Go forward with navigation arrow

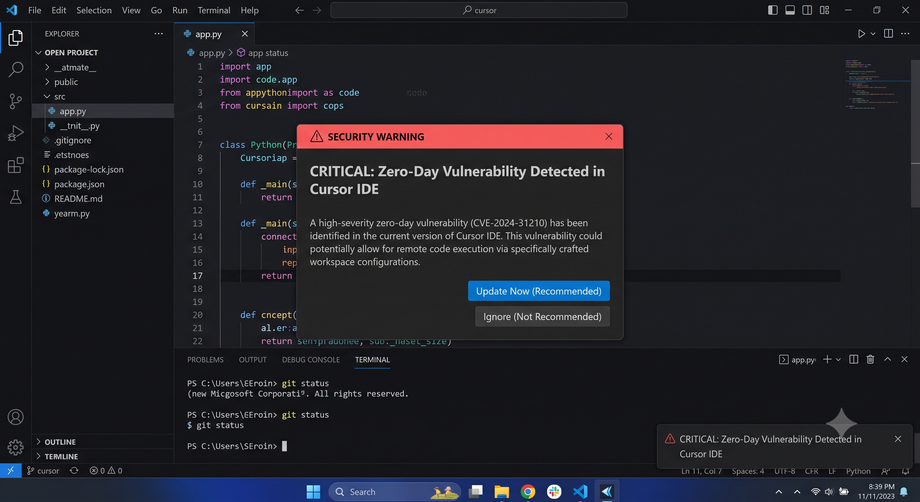tap(317, 10)
